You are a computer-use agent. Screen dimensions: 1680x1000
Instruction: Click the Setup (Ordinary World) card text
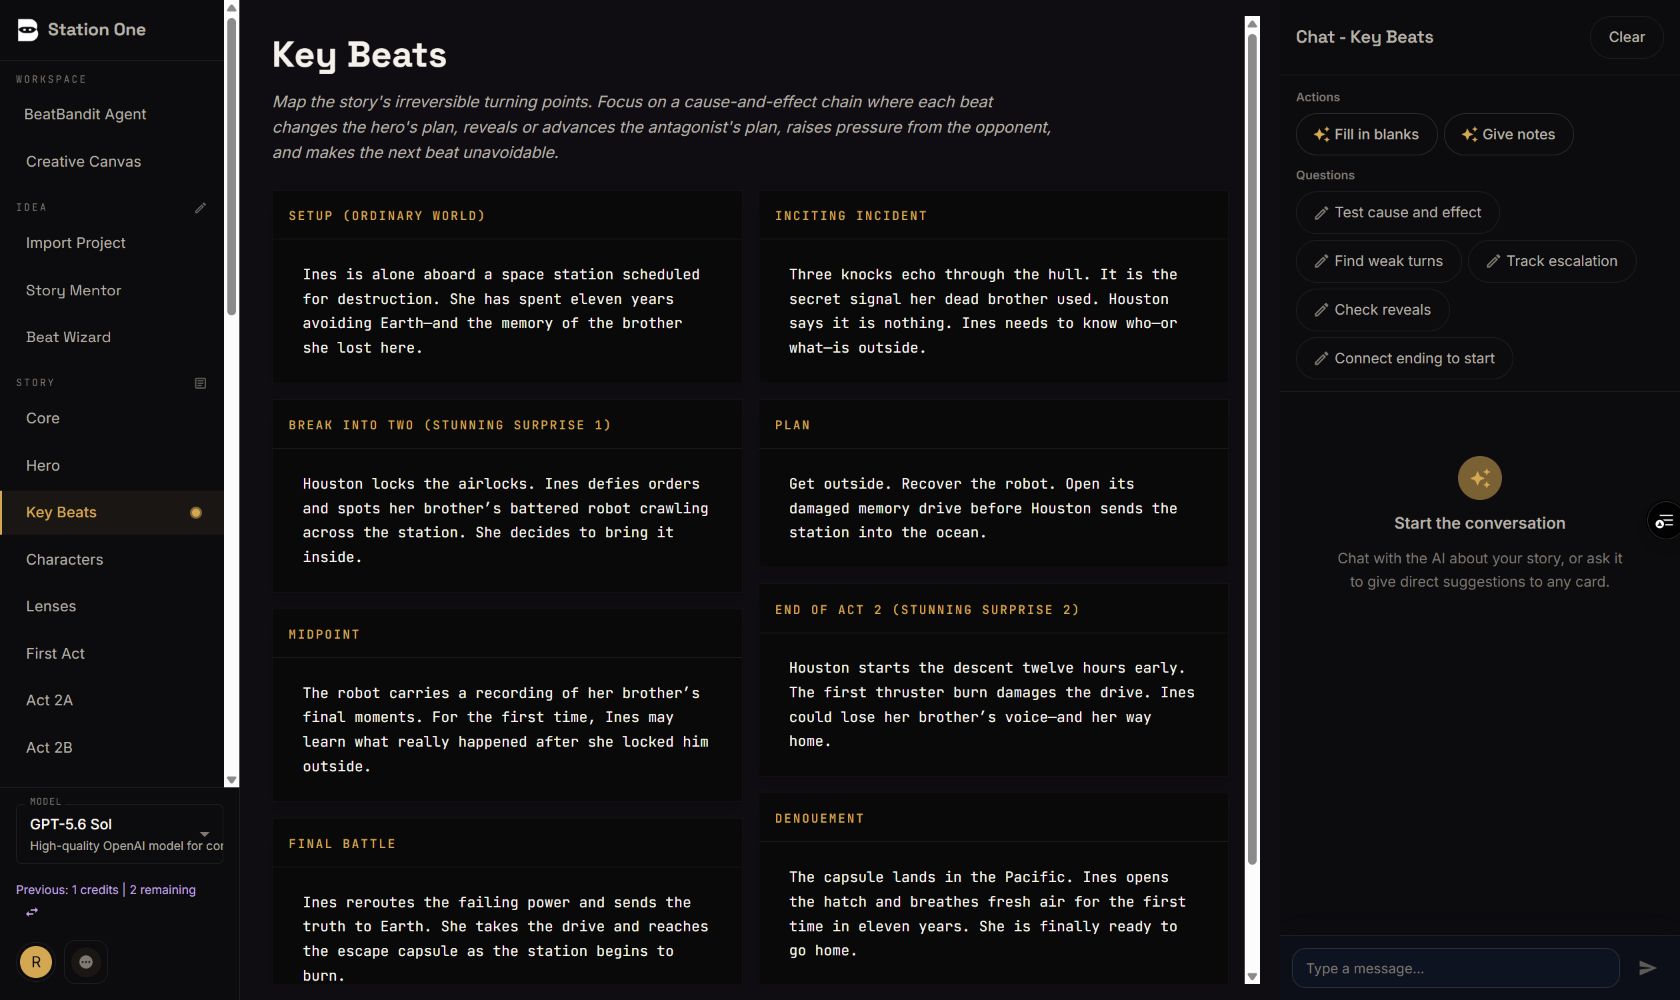501,311
